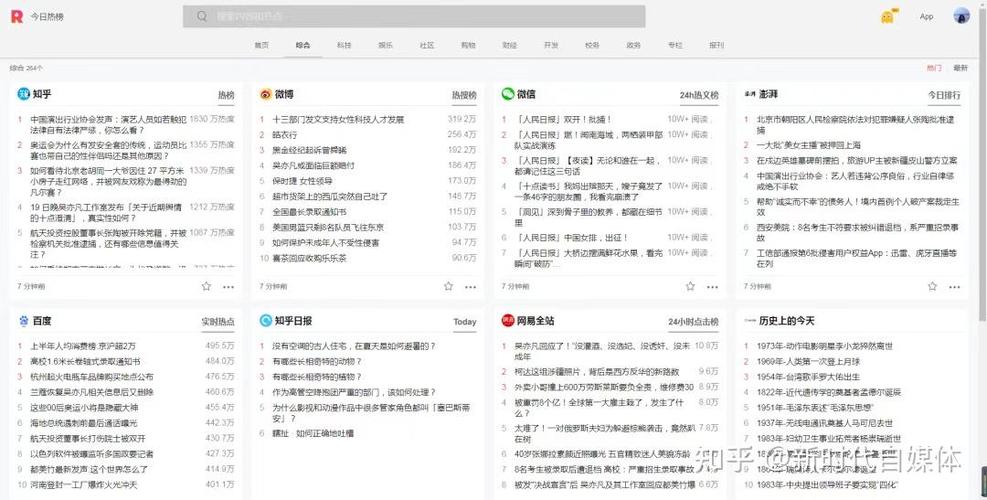Viewport: 987px width, 500px height.
Task: Switch to the 报刊 tab
Action: [x=716, y=45]
